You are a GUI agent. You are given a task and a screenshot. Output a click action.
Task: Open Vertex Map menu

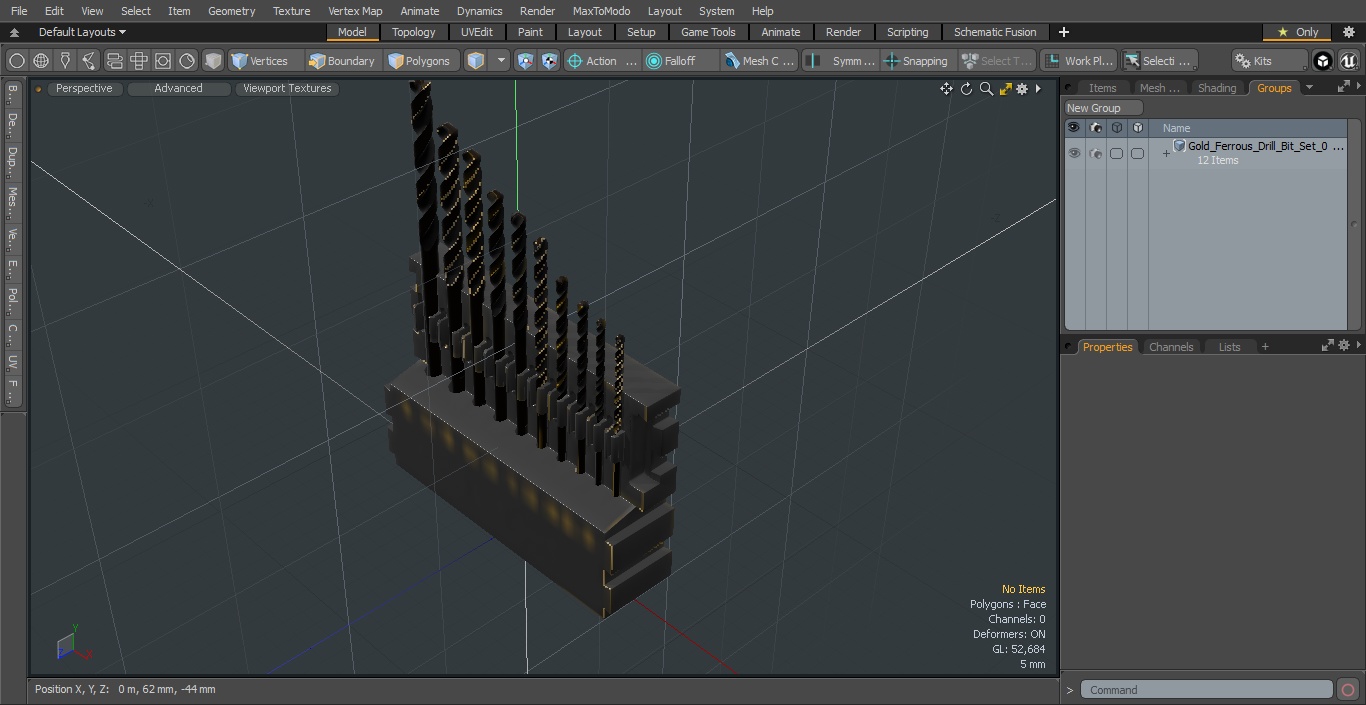(x=355, y=11)
